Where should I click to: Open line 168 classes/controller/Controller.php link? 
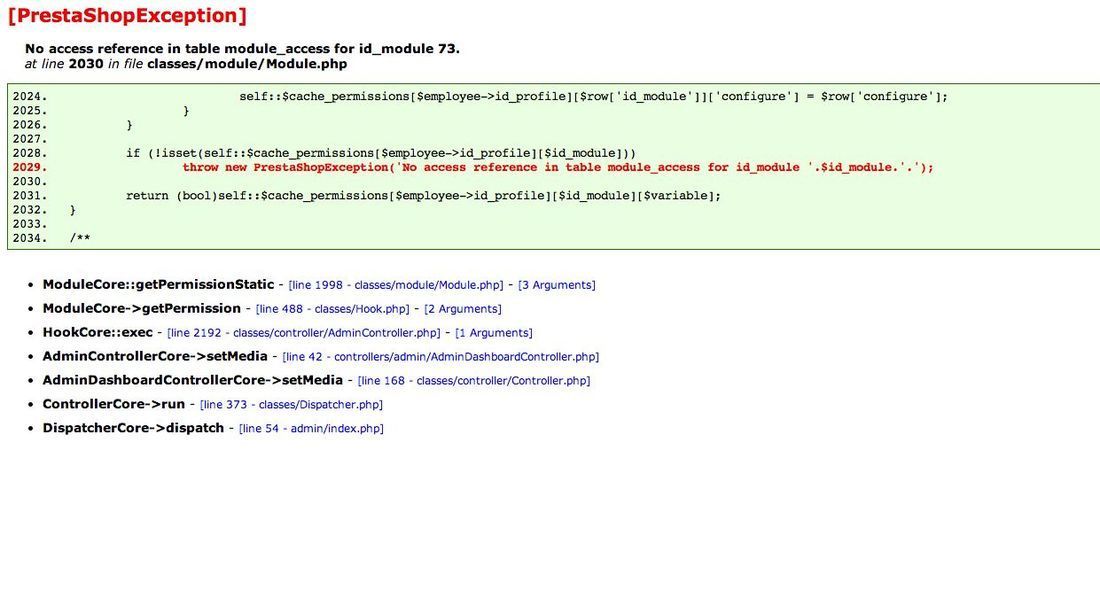click(474, 380)
